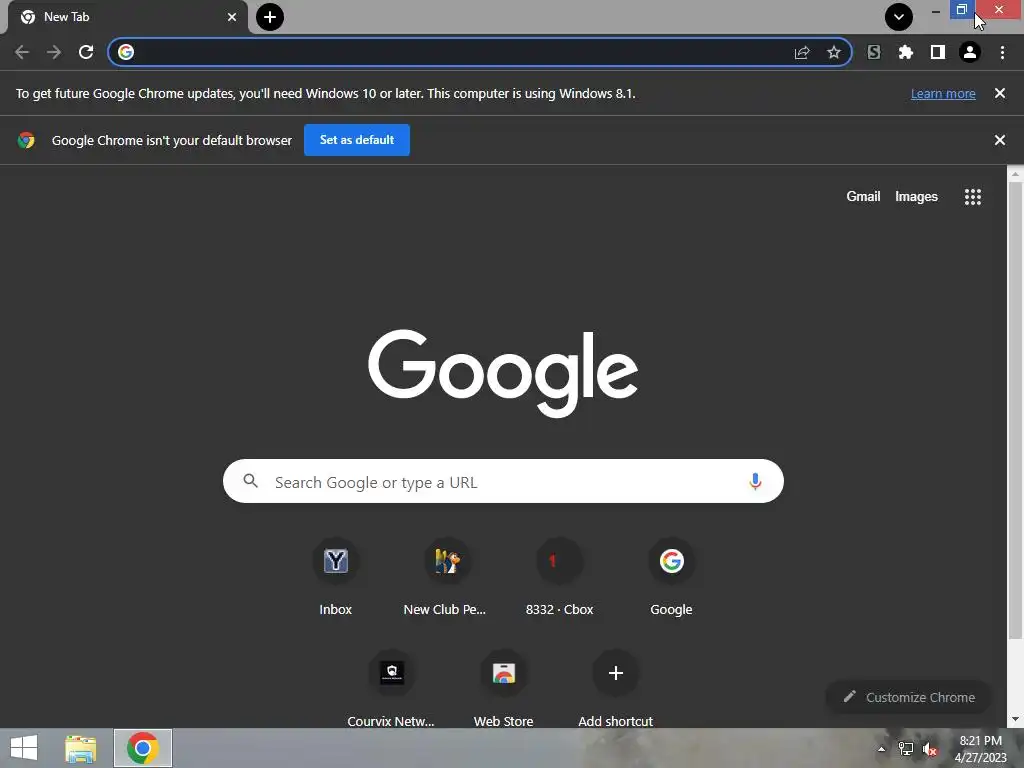Start voice search with microphone icon
1024x768 pixels.
coord(756,481)
